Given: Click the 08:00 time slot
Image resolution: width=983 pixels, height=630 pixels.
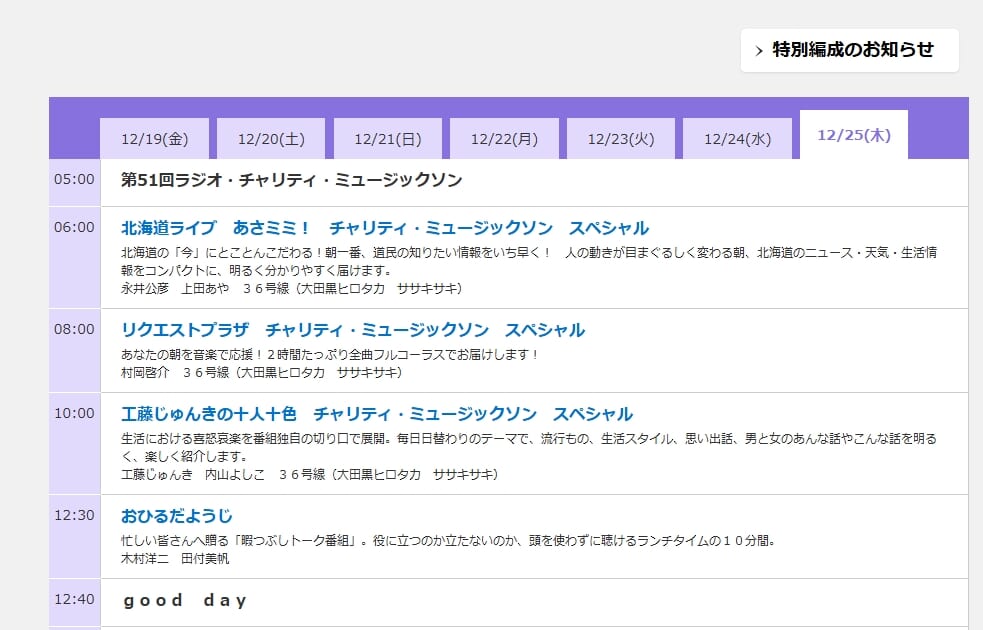Looking at the screenshot, I should click(x=71, y=329).
